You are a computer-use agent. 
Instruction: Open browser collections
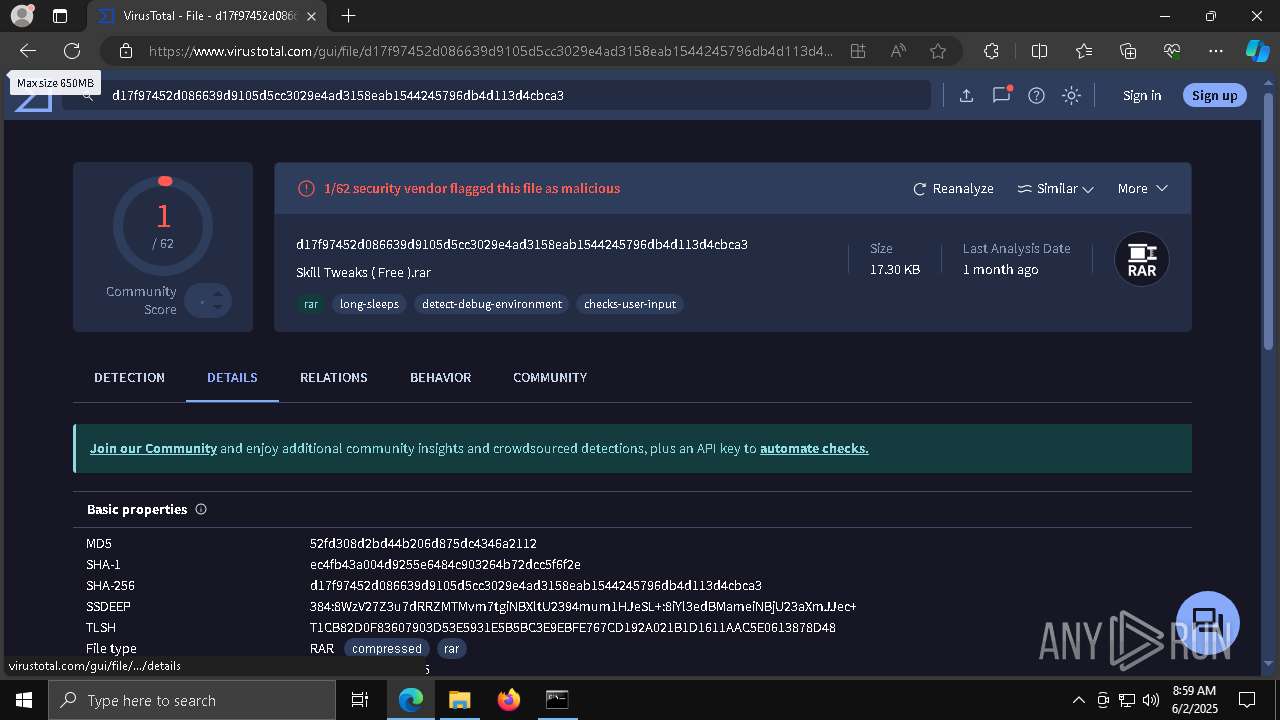(x=1128, y=51)
